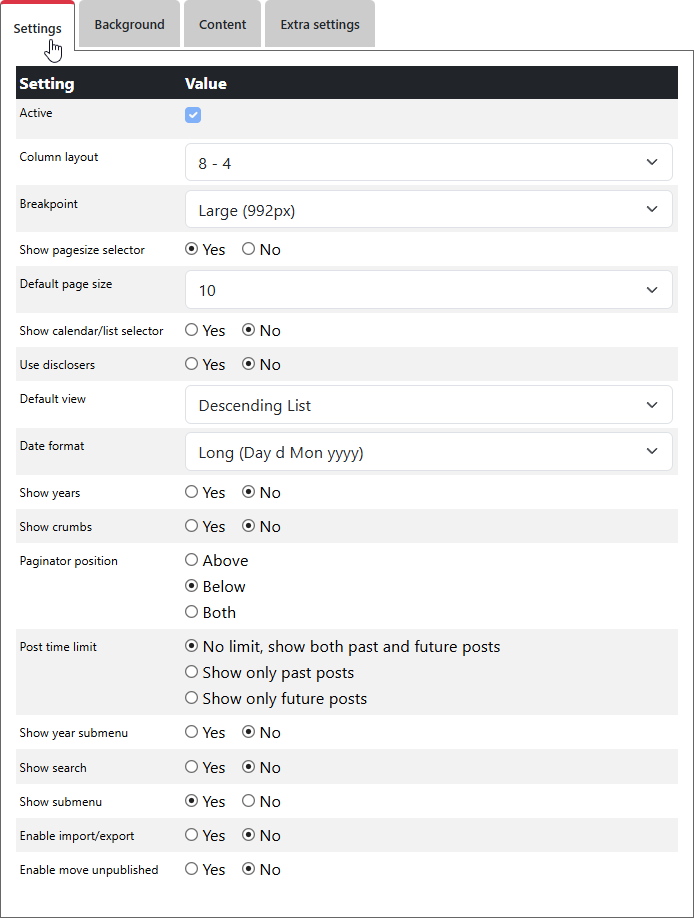Uncheck the Active checkbox
This screenshot has height=918, width=694.
193,115
